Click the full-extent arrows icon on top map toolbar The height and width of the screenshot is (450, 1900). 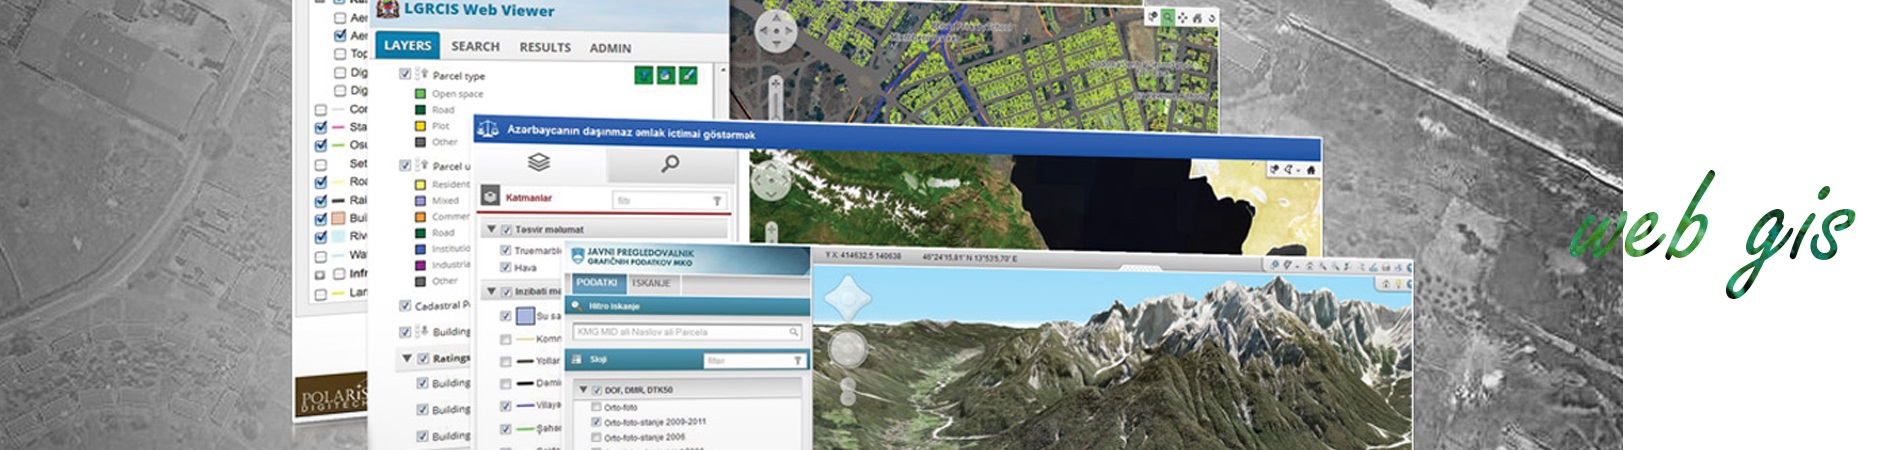click(1182, 17)
